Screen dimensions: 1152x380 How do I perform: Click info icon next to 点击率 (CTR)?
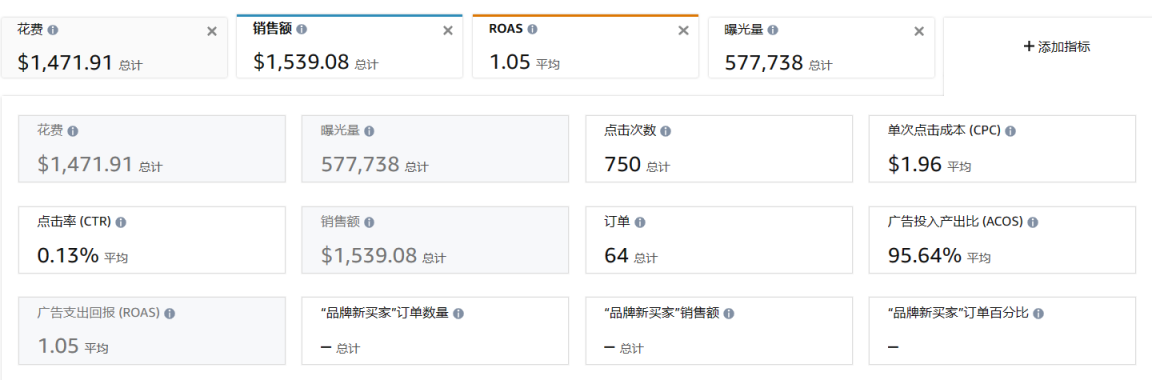coord(121,222)
